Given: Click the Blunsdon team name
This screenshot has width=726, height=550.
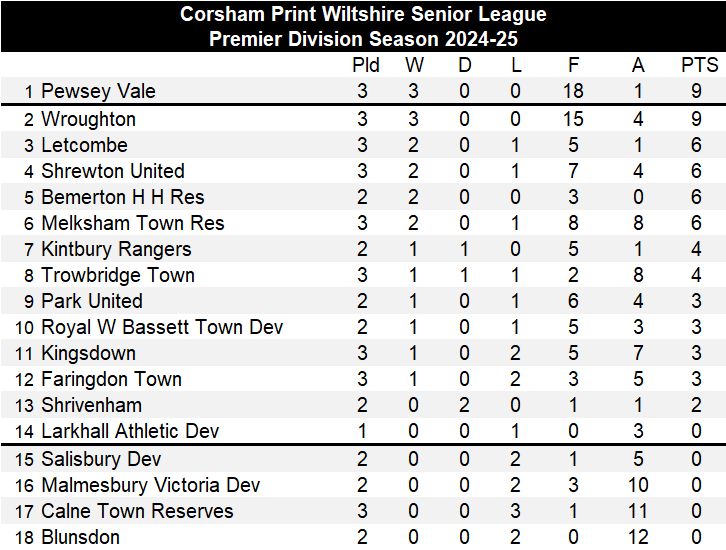Looking at the screenshot, I should (x=80, y=537).
